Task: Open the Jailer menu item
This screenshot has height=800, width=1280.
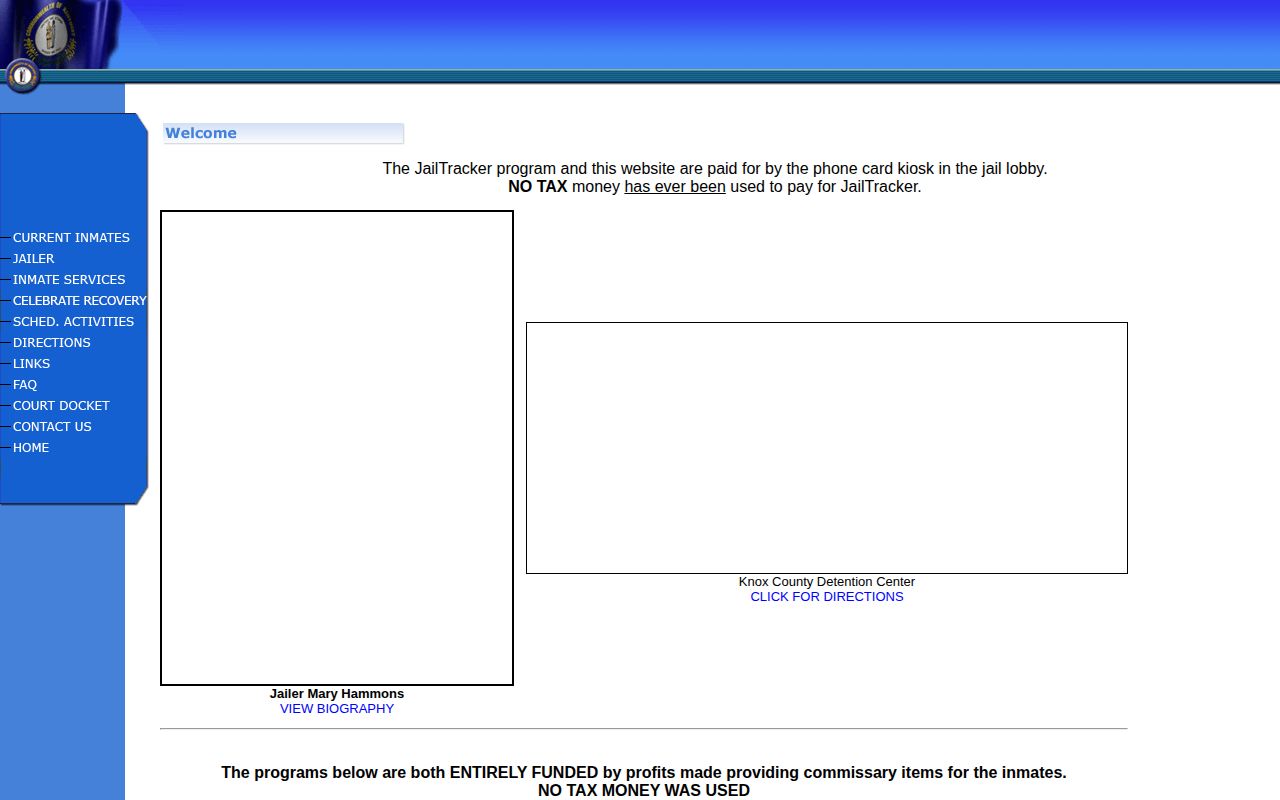Action: tap(33, 258)
